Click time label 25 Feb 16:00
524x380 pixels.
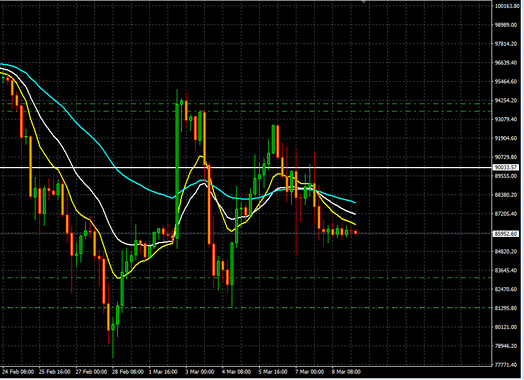pos(54,372)
